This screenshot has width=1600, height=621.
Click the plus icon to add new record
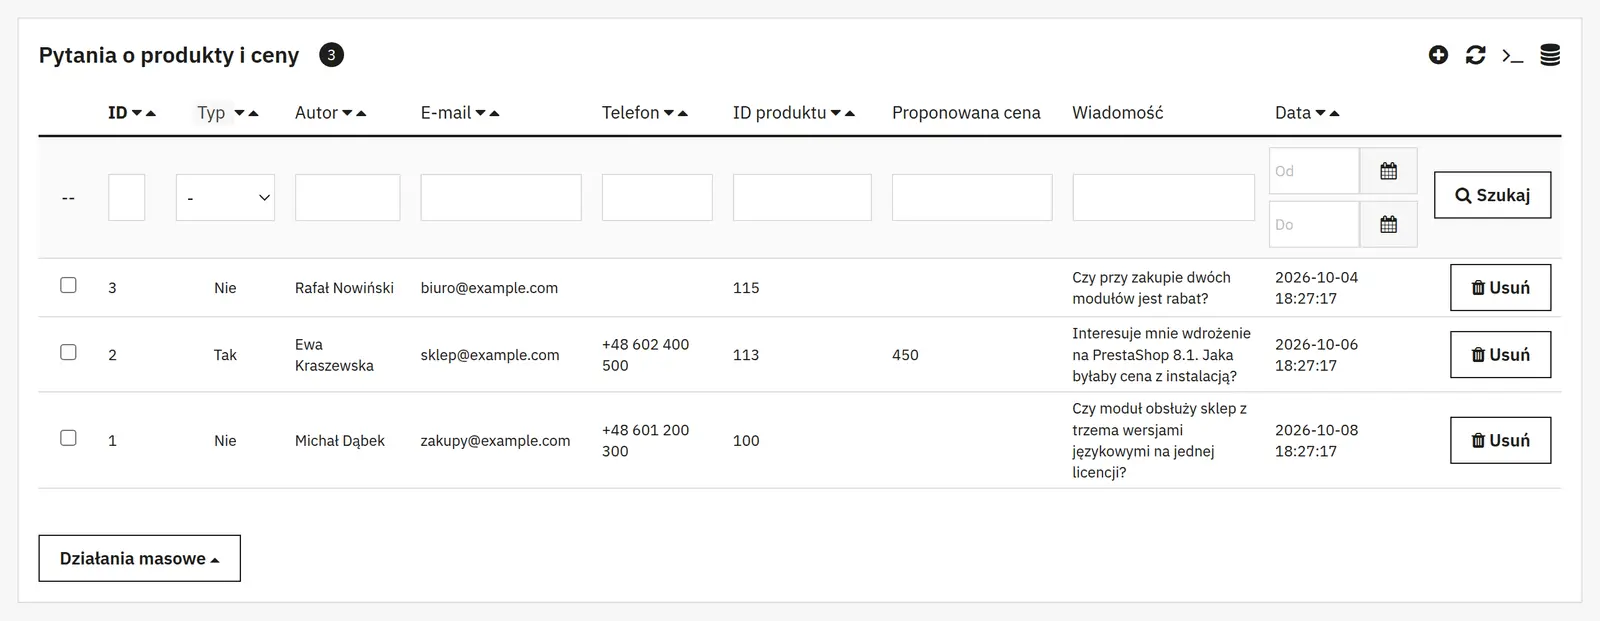click(1438, 55)
